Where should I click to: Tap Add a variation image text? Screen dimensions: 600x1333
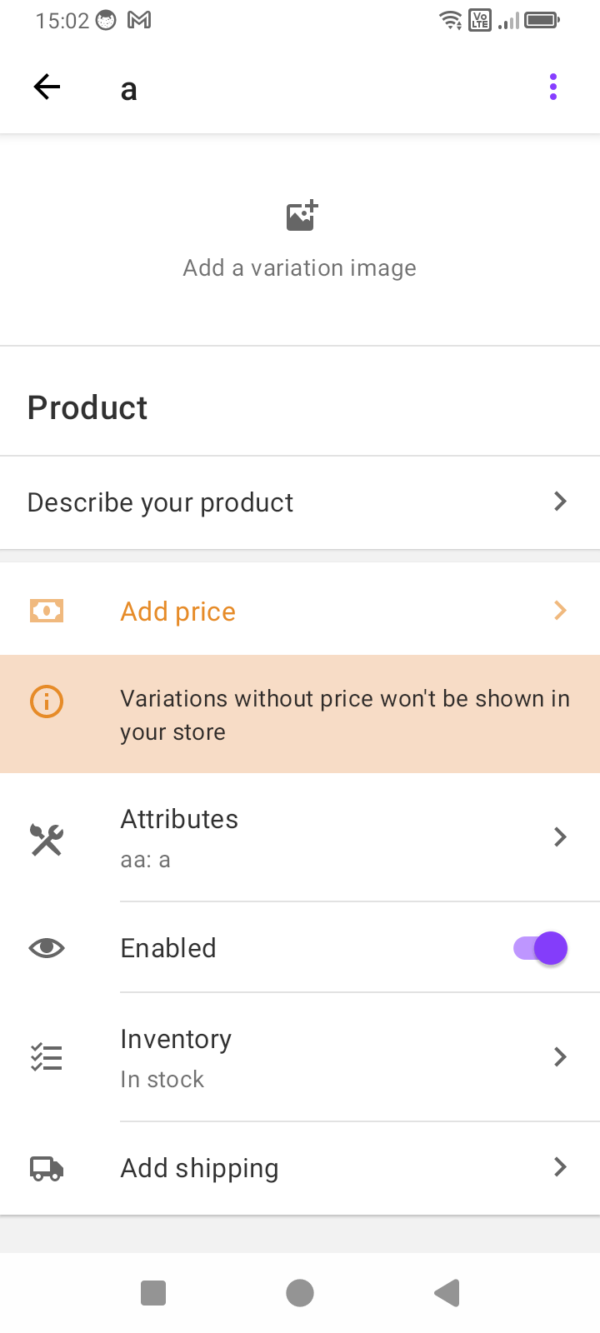299,268
